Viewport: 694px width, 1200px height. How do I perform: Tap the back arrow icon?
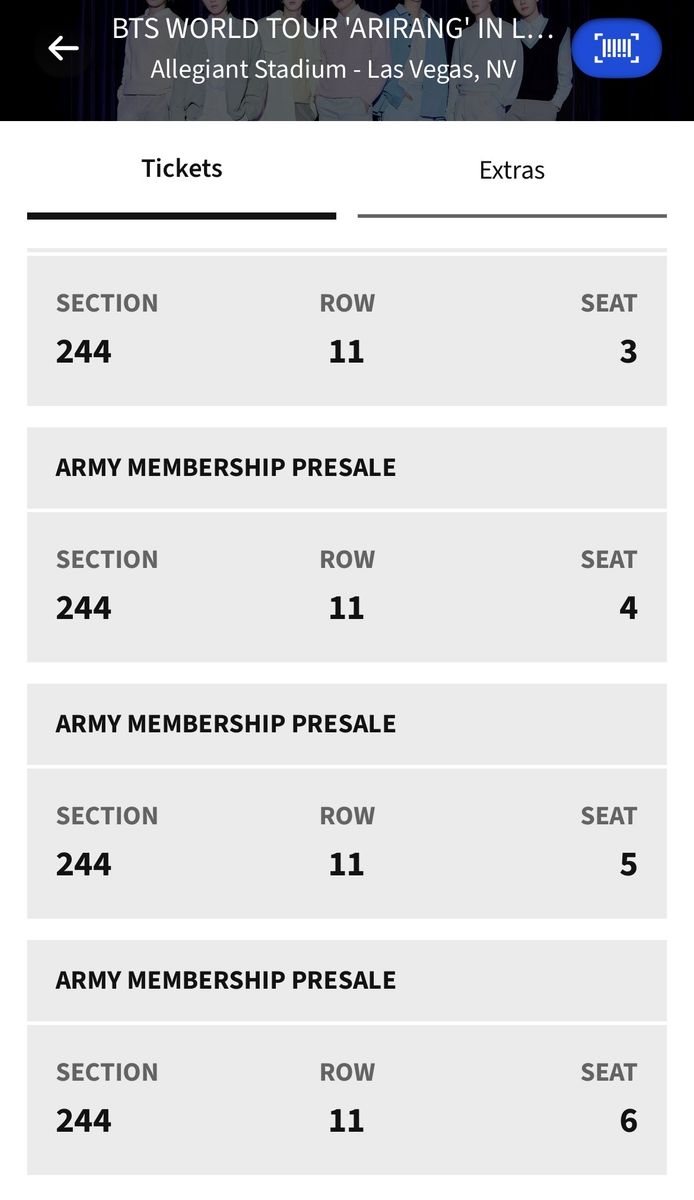(63, 48)
